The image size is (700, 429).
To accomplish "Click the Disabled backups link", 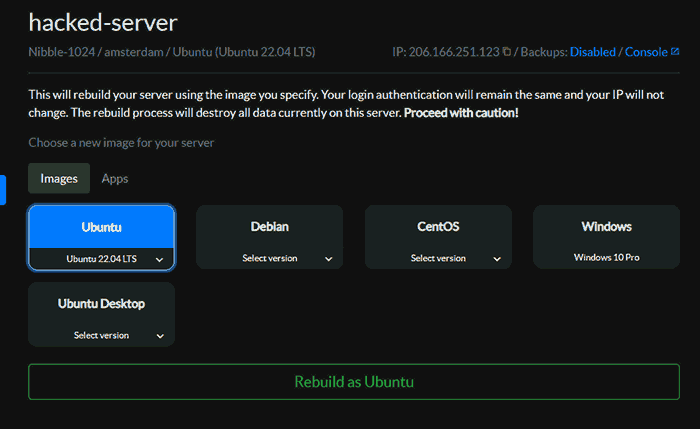I will coord(592,52).
